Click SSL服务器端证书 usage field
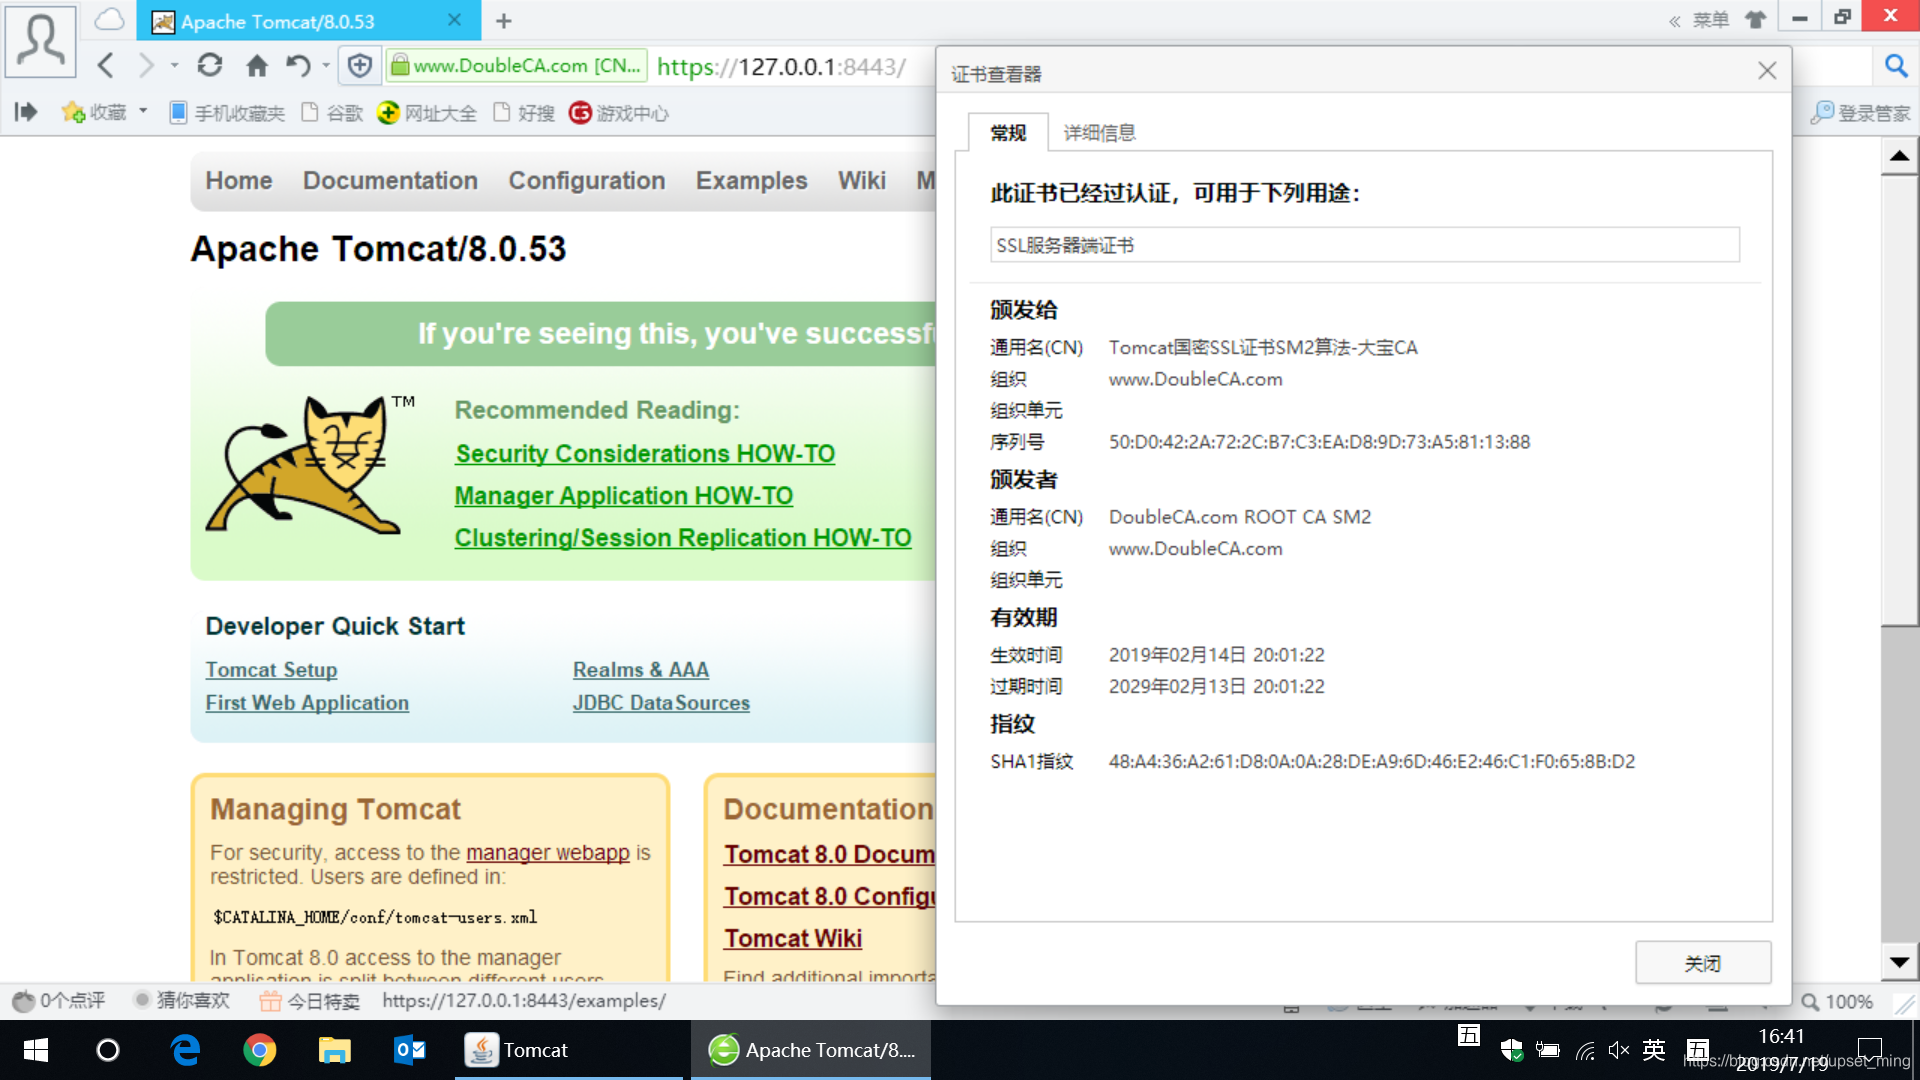This screenshot has height=1080, width=1920. click(x=1364, y=245)
